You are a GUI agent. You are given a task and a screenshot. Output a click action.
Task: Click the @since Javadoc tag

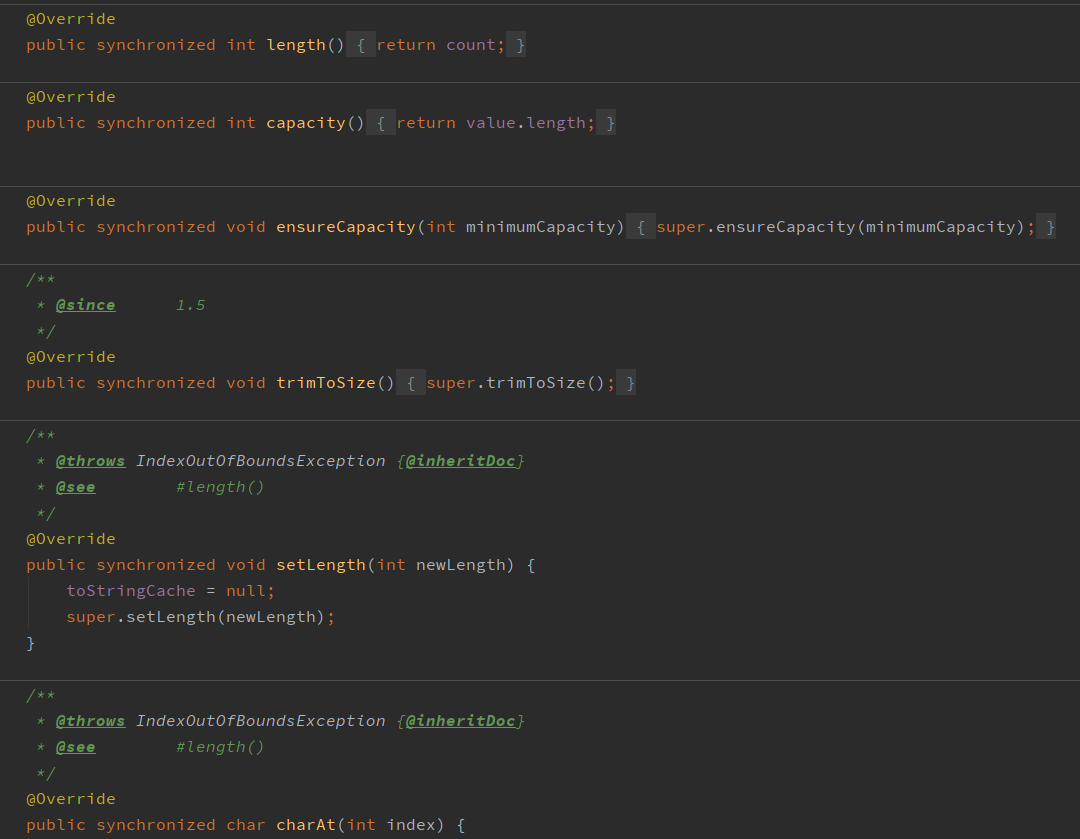(85, 305)
